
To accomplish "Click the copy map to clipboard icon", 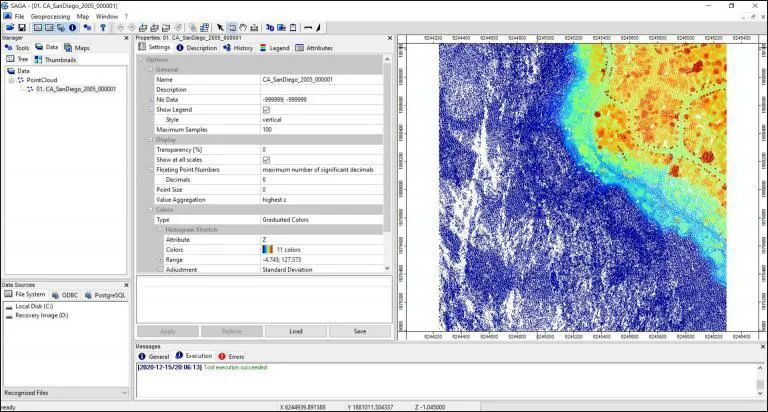I will tap(293, 28).
